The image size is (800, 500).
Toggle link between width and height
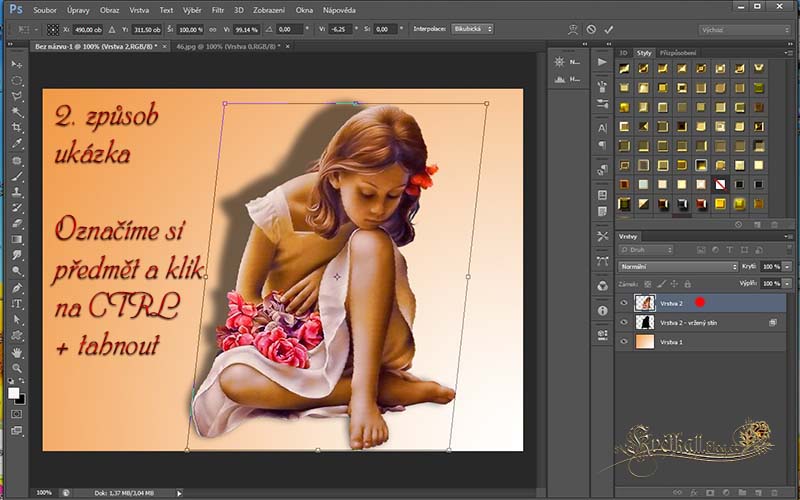click(213, 30)
